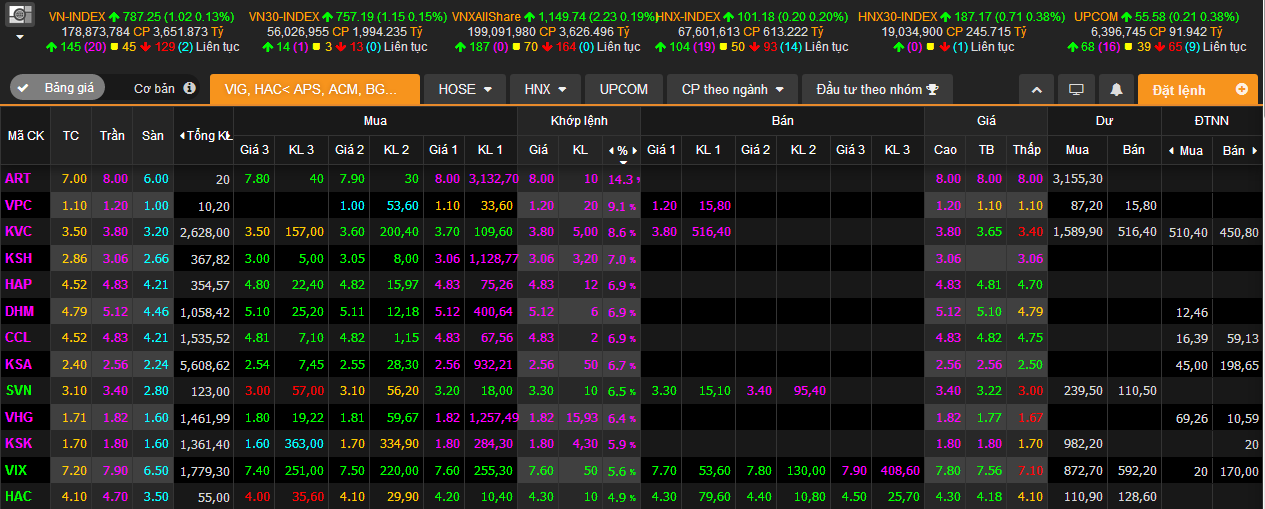Image resolution: width=1265 pixels, height=509 pixels.
Task: Select HAC stock symbol
Action: tap(18, 496)
